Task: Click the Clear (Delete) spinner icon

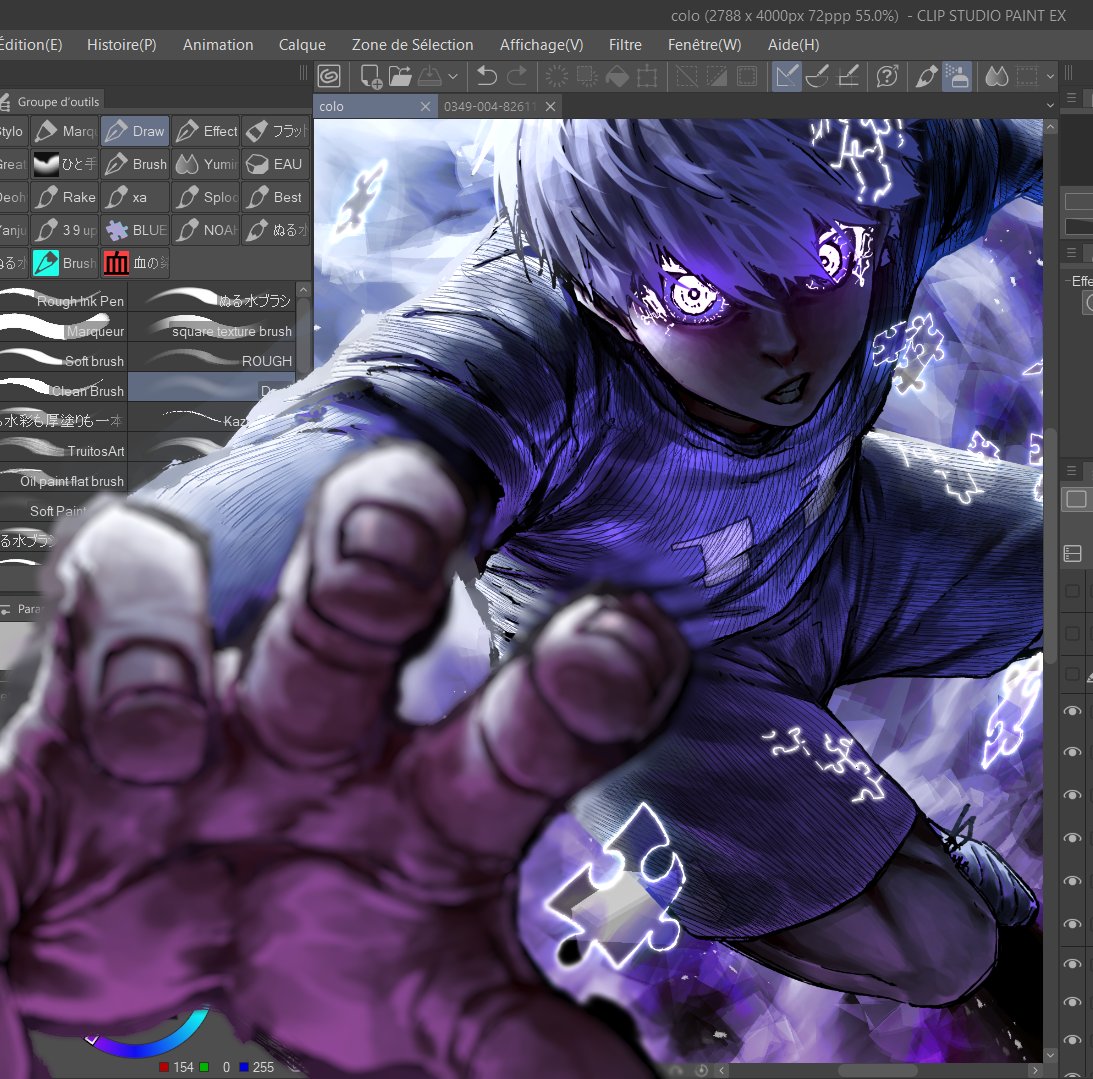Action: pyautogui.click(x=556, y=76)
